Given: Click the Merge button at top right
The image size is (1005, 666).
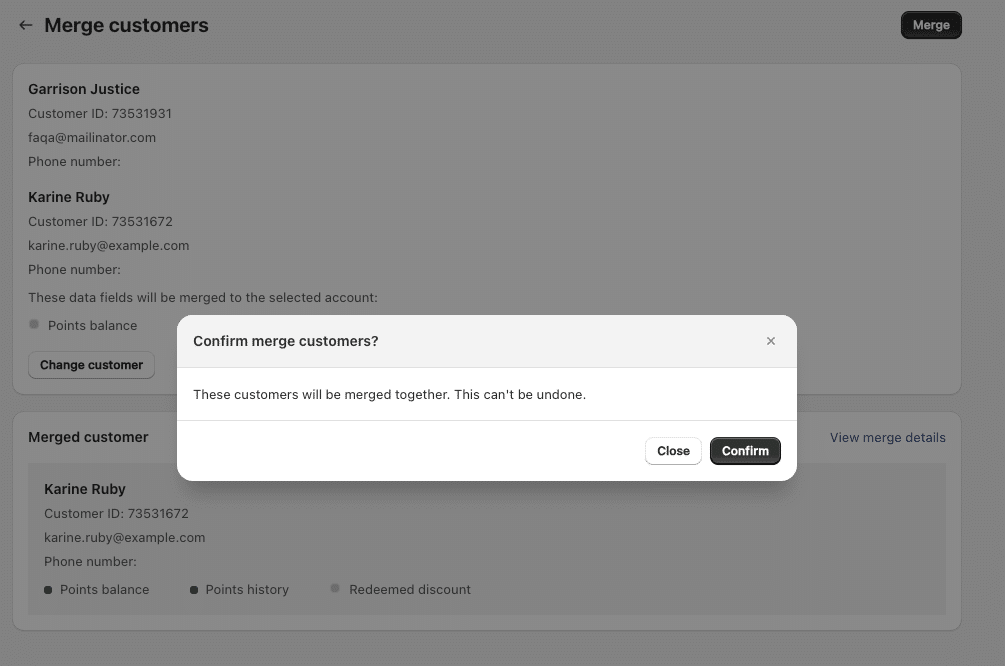Looking at the screenshot, I should point(931,25).
